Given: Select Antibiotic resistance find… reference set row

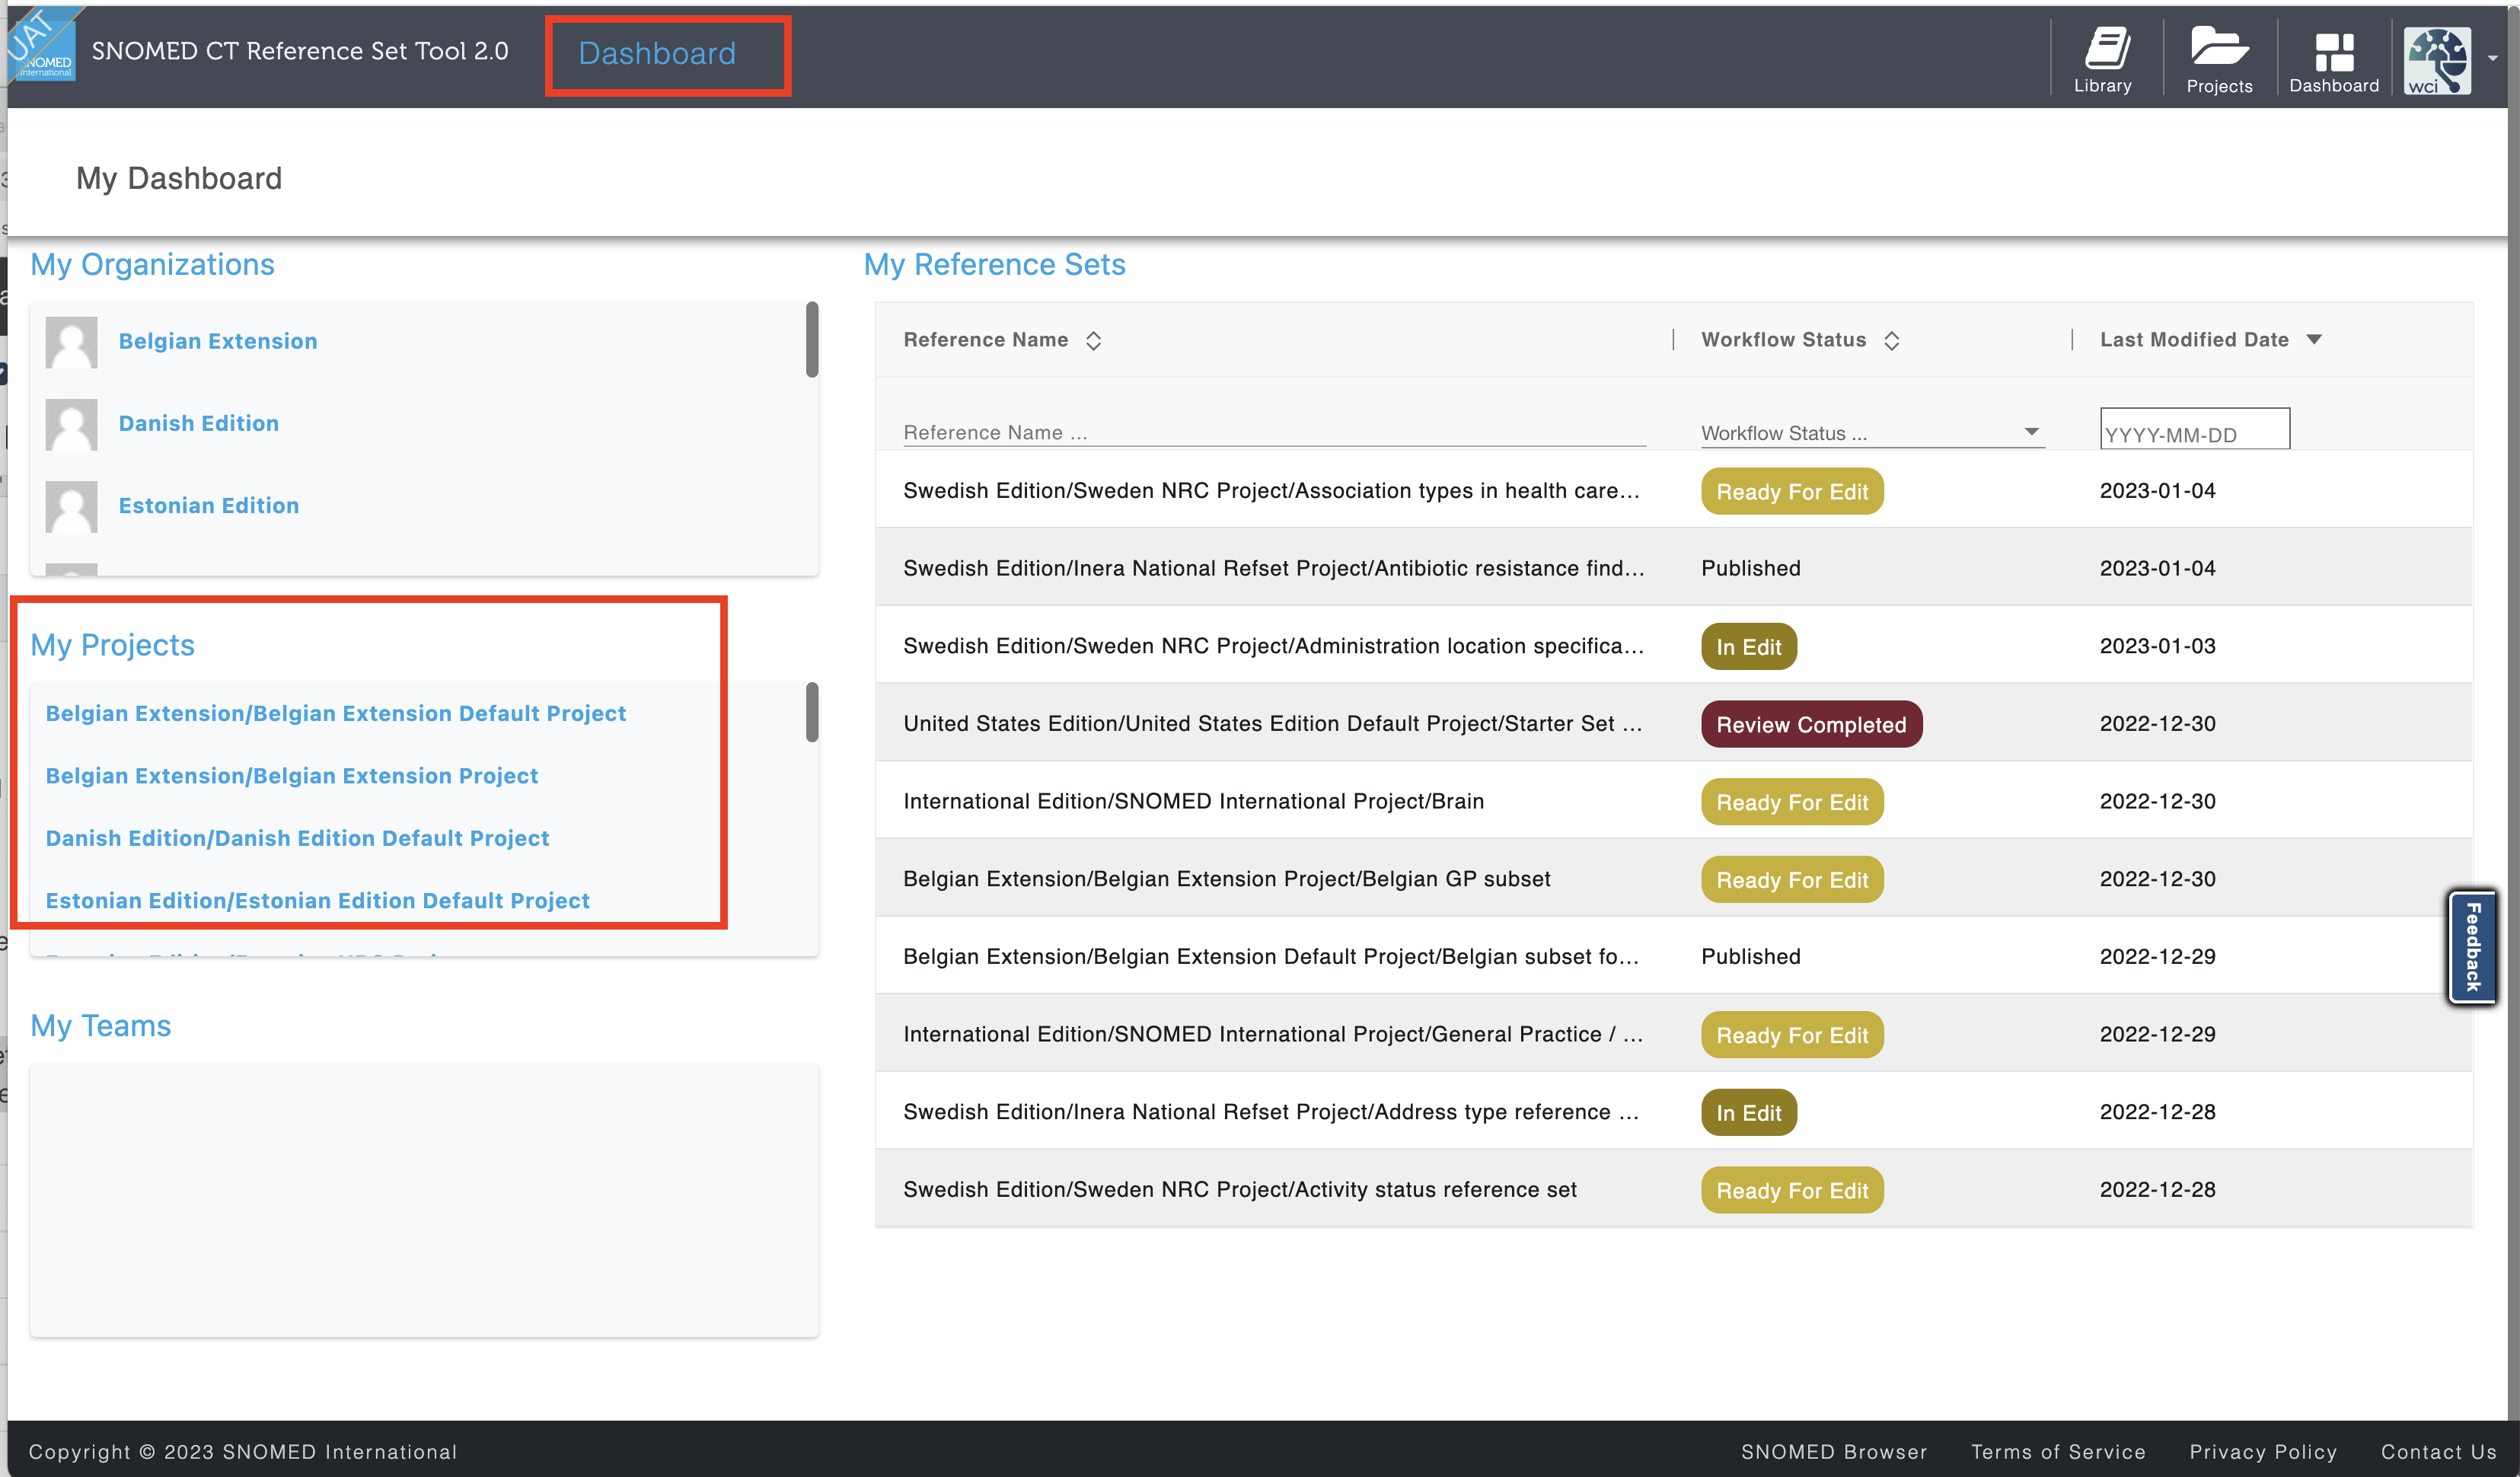Looking at the screenshot, I should pyautogui.click(x=1674, y=568).
